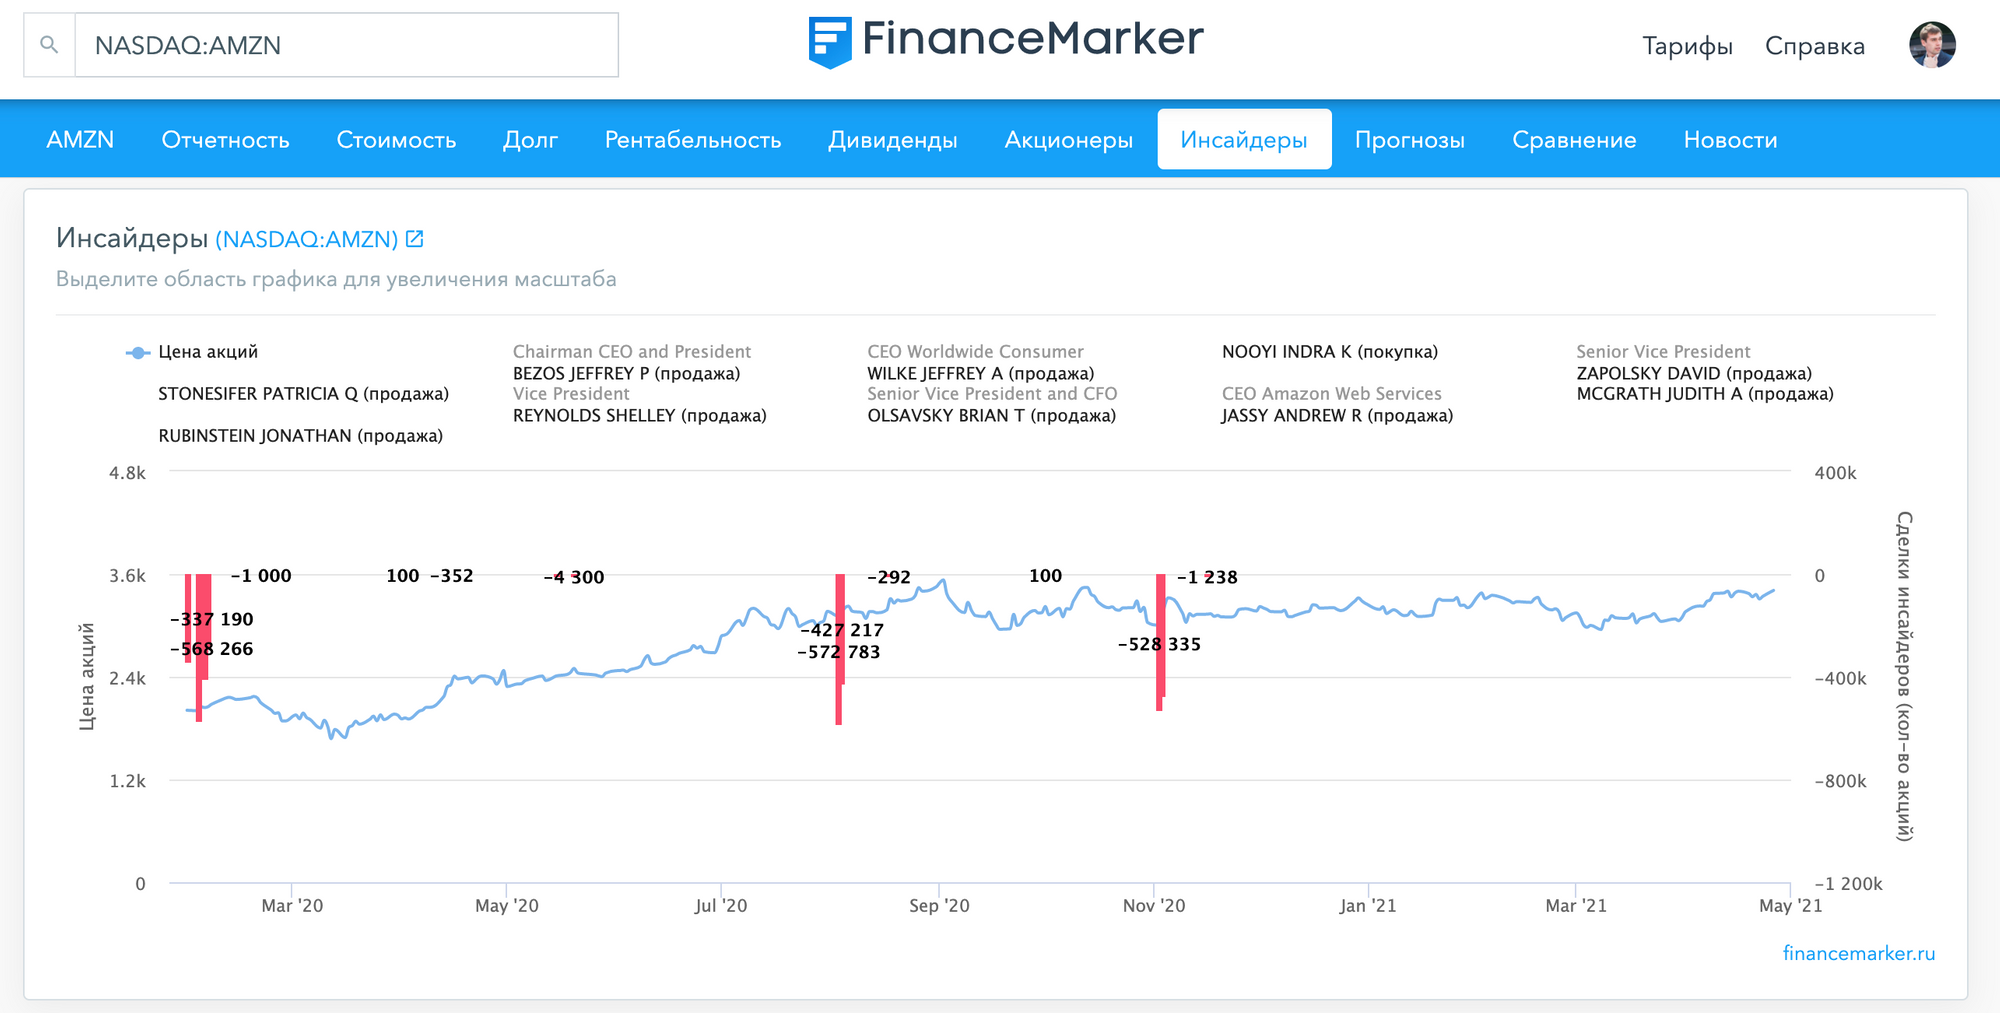Click the -1 238 trade label

coord(1207,577)
